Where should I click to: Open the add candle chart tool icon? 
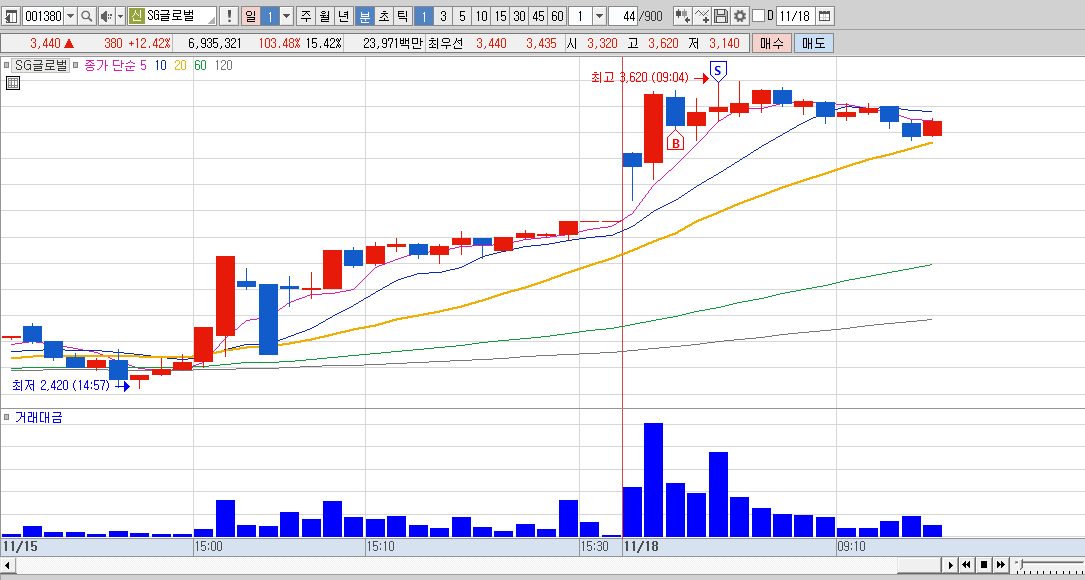coord(682,16)
